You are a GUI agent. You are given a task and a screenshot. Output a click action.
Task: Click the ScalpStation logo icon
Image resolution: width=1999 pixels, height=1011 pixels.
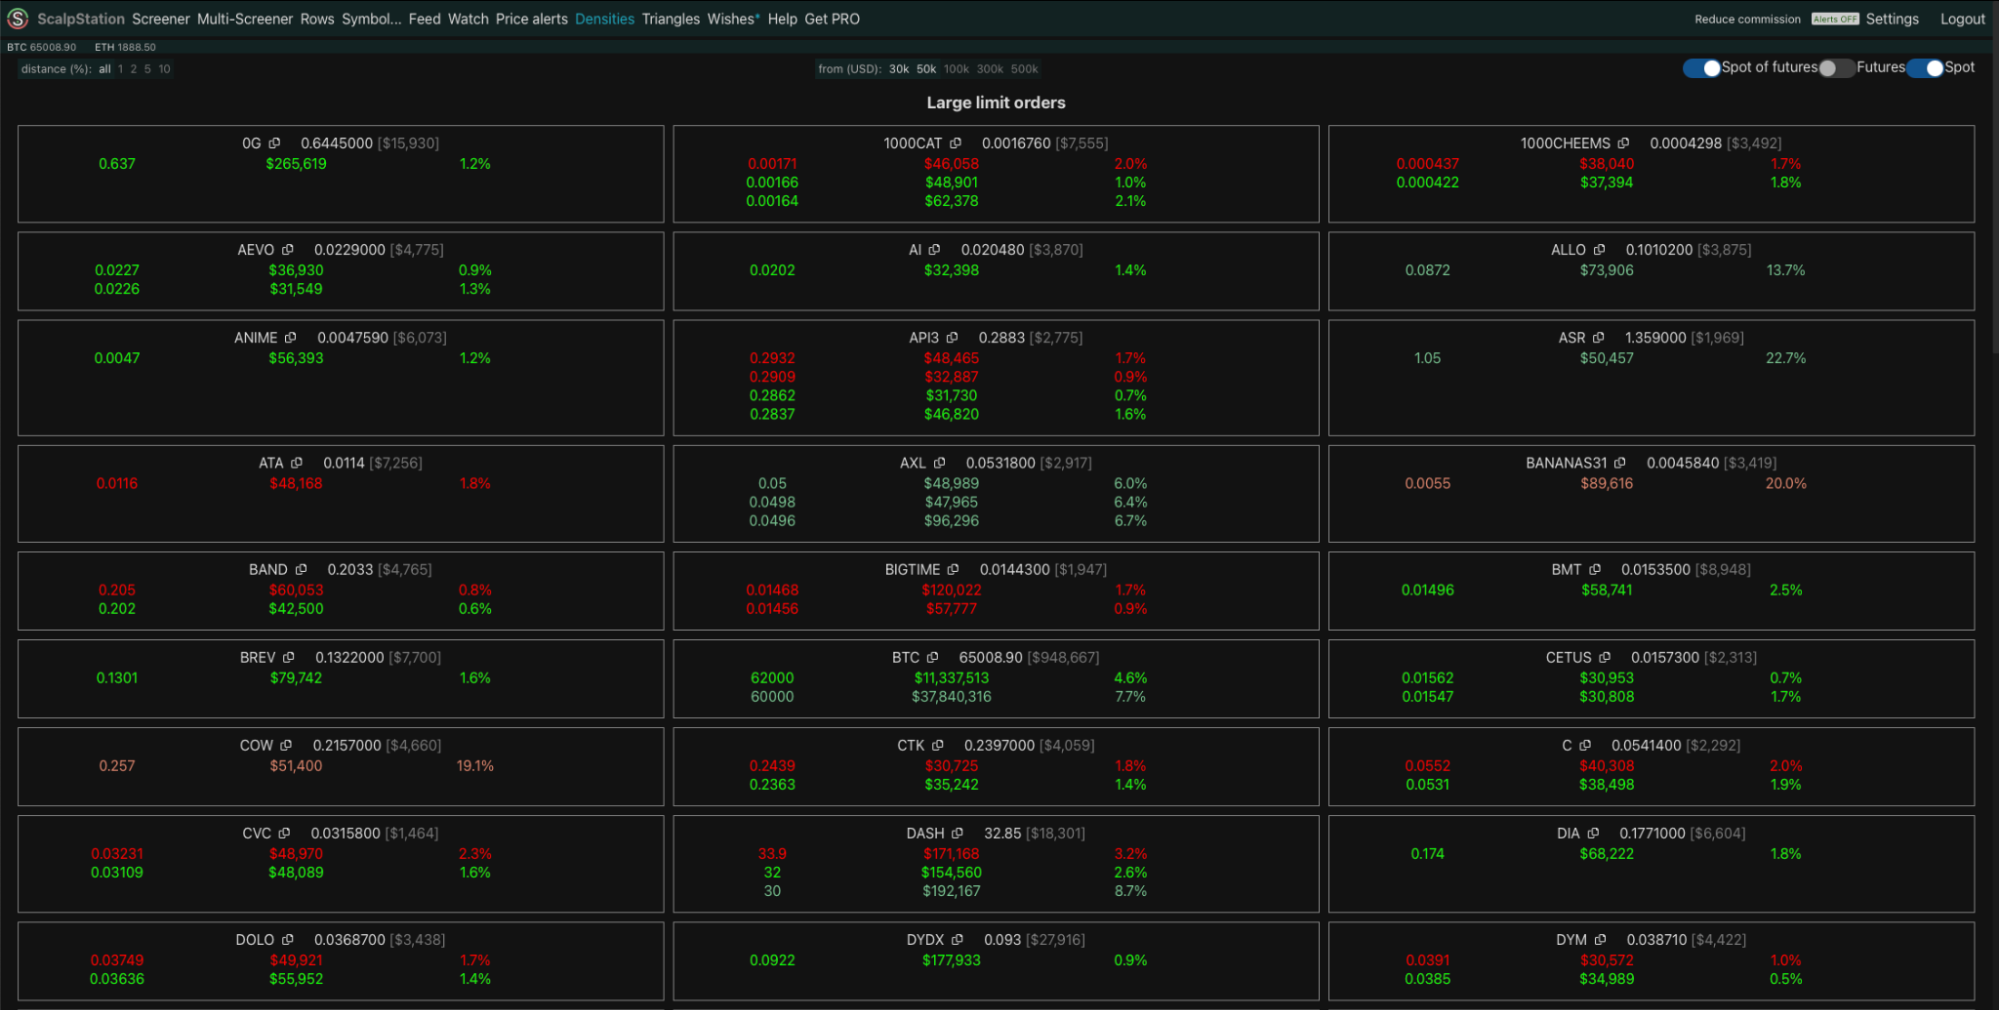[x=17, y=18]
